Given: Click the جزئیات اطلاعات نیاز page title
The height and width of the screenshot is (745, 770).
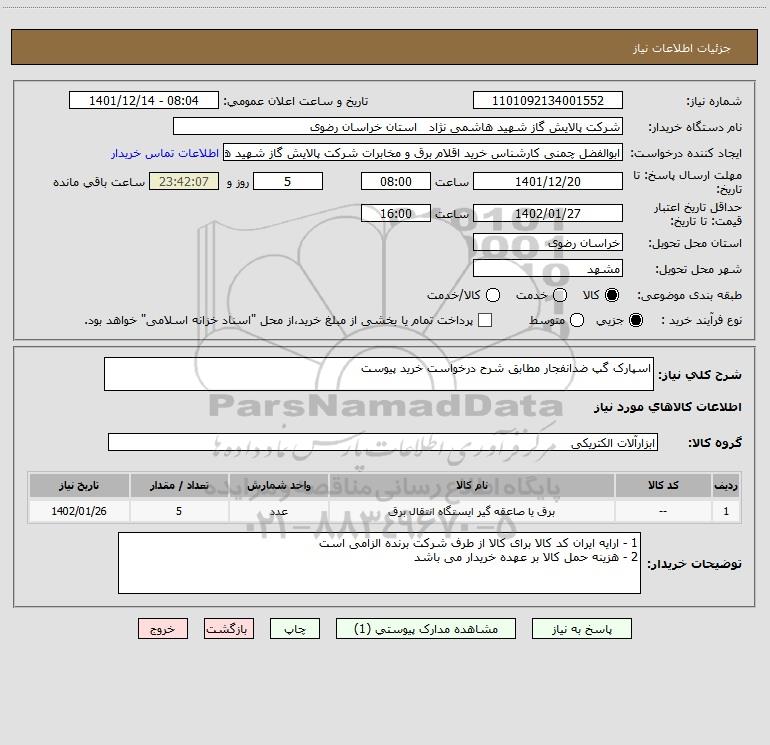Looking at the screenshot, I should pyautogui.click(x=682, y=48).
